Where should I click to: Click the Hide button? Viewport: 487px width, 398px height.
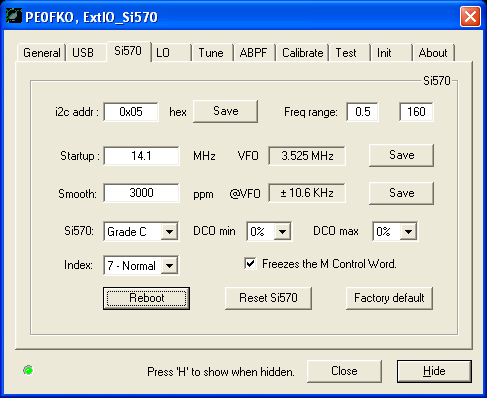click(434, 371)
